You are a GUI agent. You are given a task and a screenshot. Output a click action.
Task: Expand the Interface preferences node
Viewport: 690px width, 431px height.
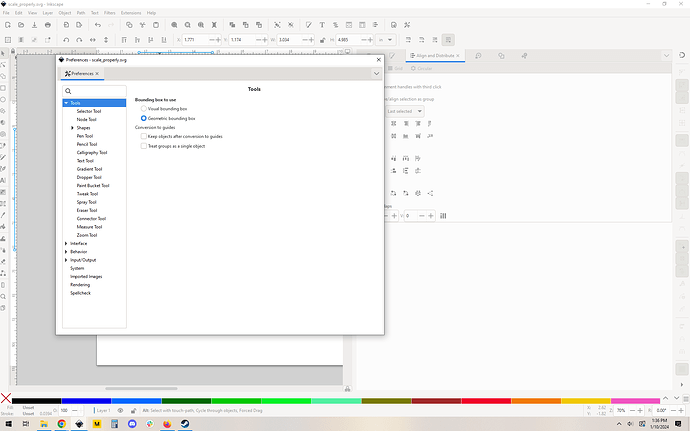click(66, 243)
